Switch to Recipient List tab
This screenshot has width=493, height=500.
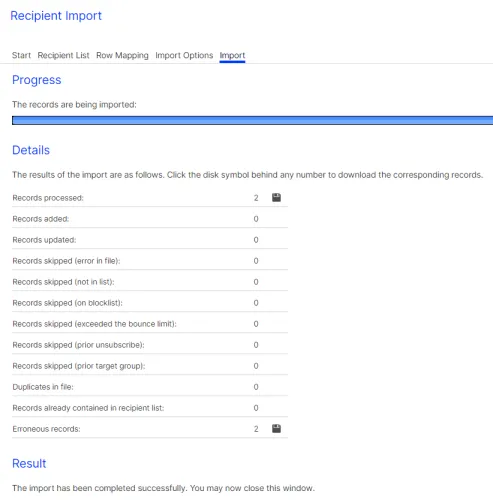(x=63, y=55)
